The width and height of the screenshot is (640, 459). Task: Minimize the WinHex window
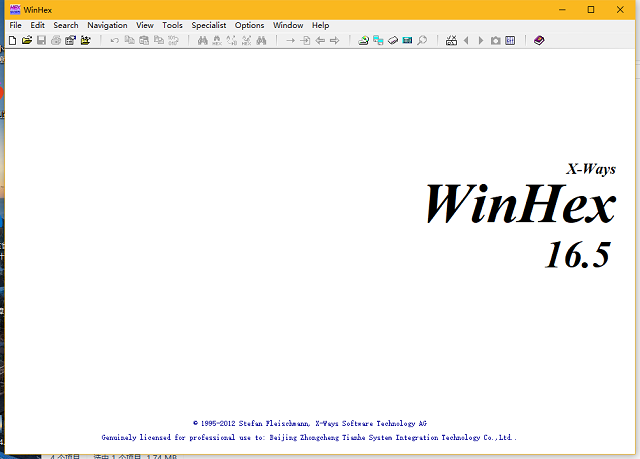click(562, 9)
